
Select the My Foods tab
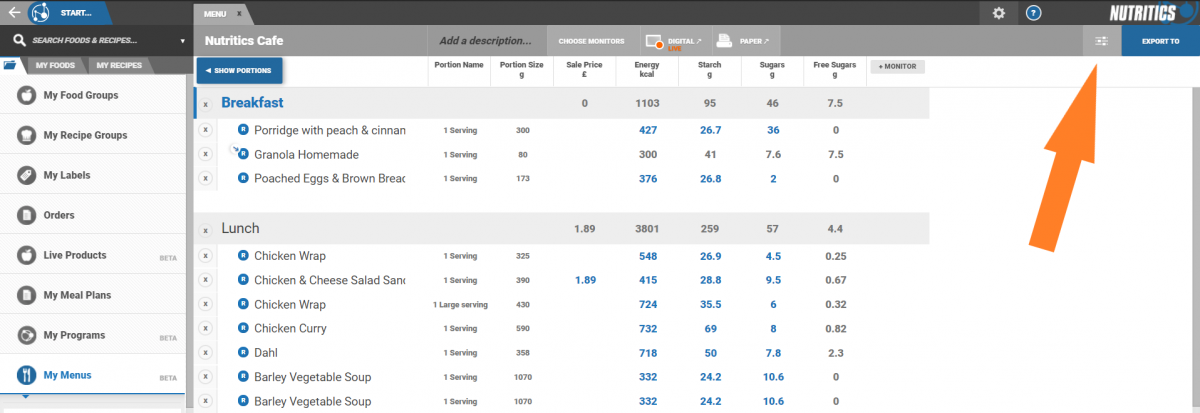pyautogui.click(x=55, y=66)
